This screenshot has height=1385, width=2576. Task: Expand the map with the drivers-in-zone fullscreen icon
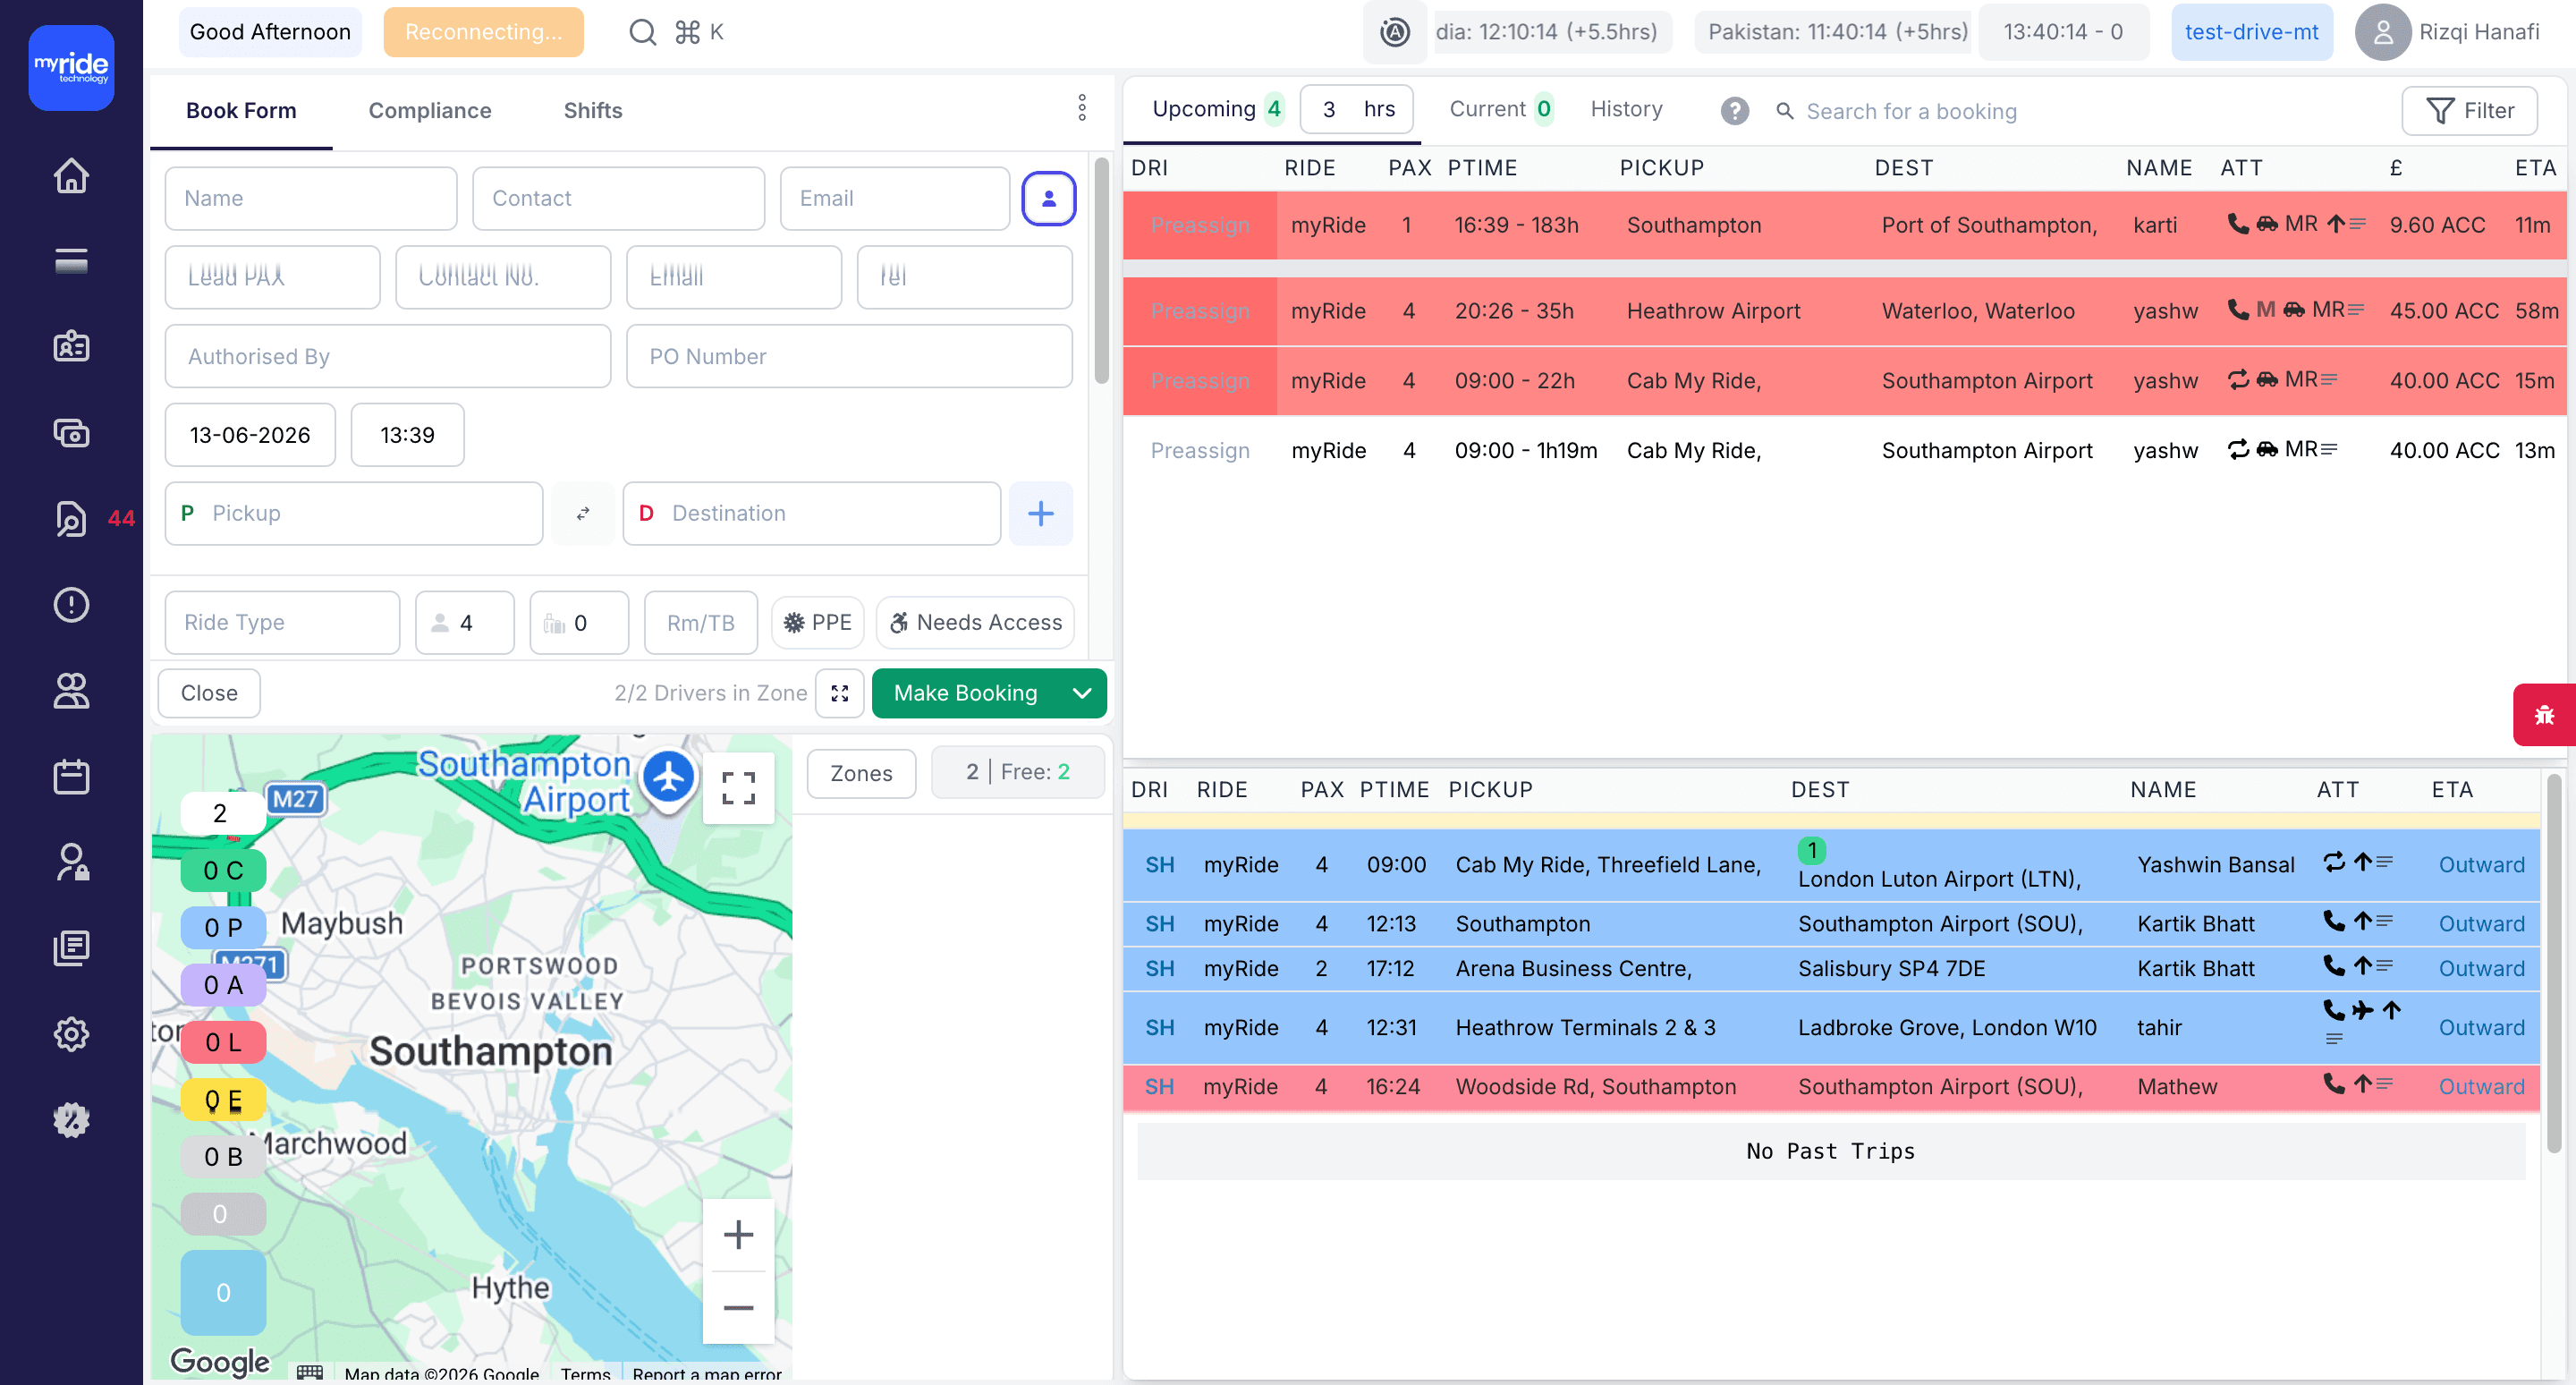(x=839, y=693)
